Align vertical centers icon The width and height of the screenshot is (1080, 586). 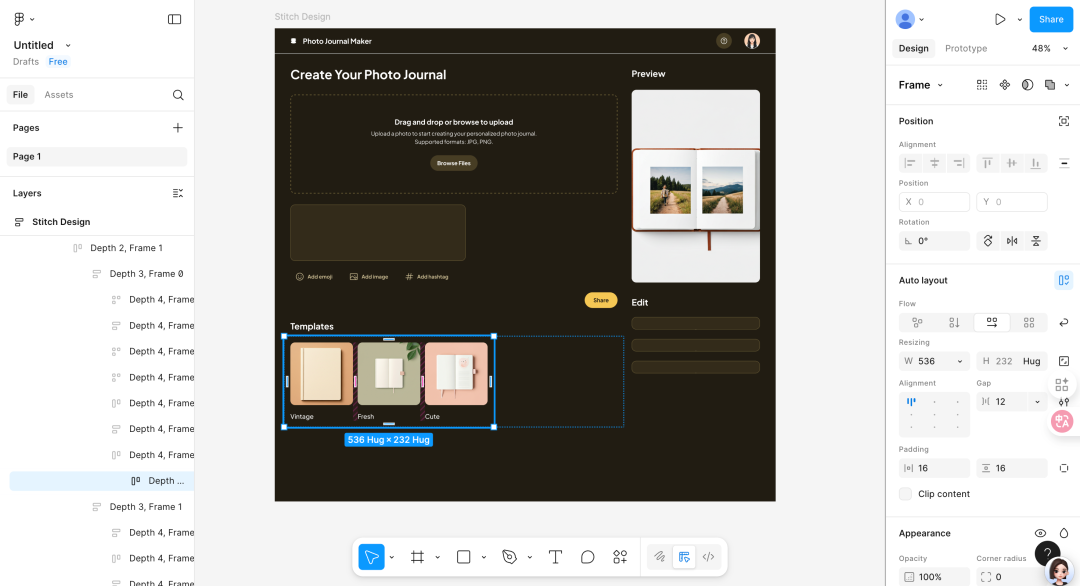[x=1011, y=163]
